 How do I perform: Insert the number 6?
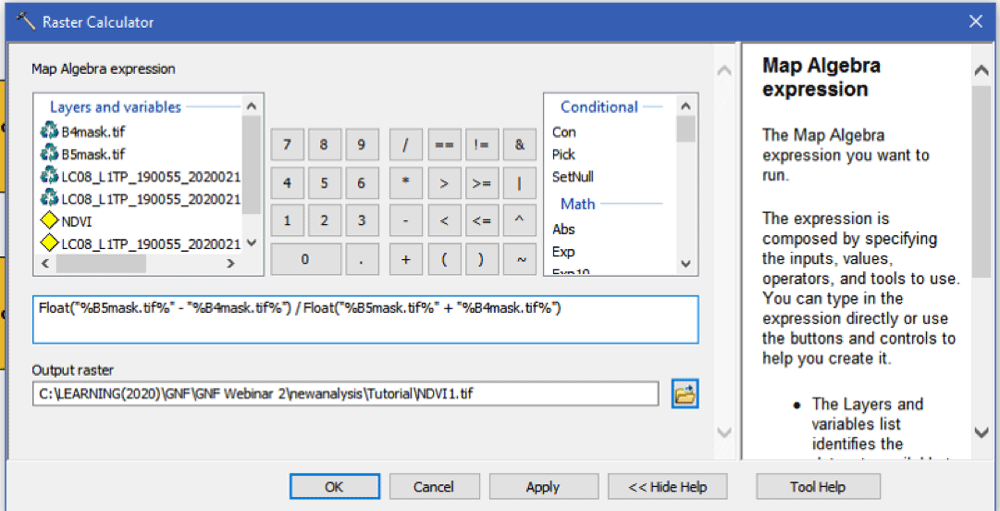(x=362, y=183)
